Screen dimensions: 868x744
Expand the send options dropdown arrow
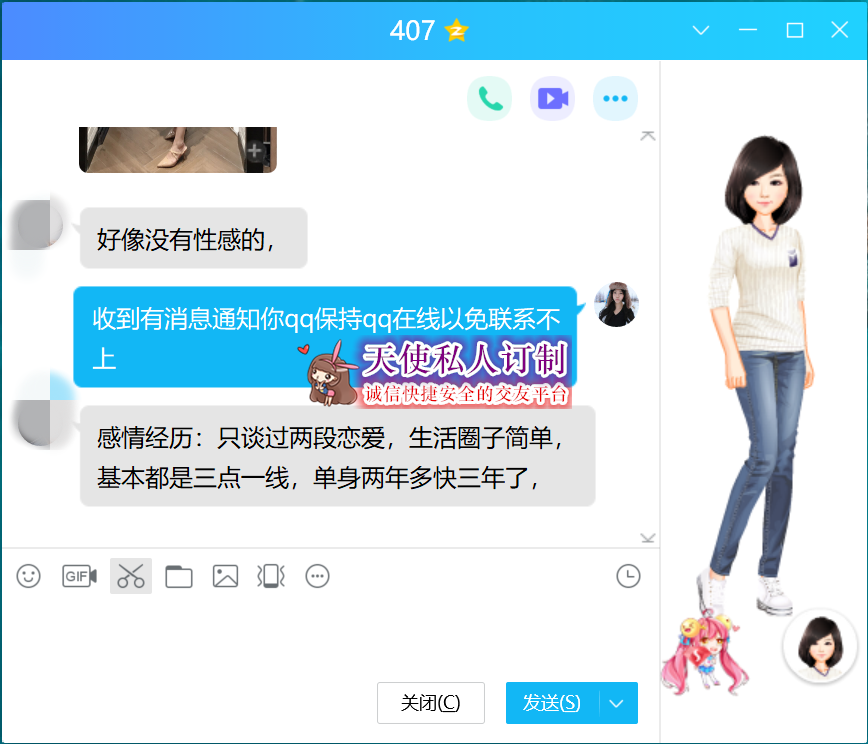tap(617, 703)
